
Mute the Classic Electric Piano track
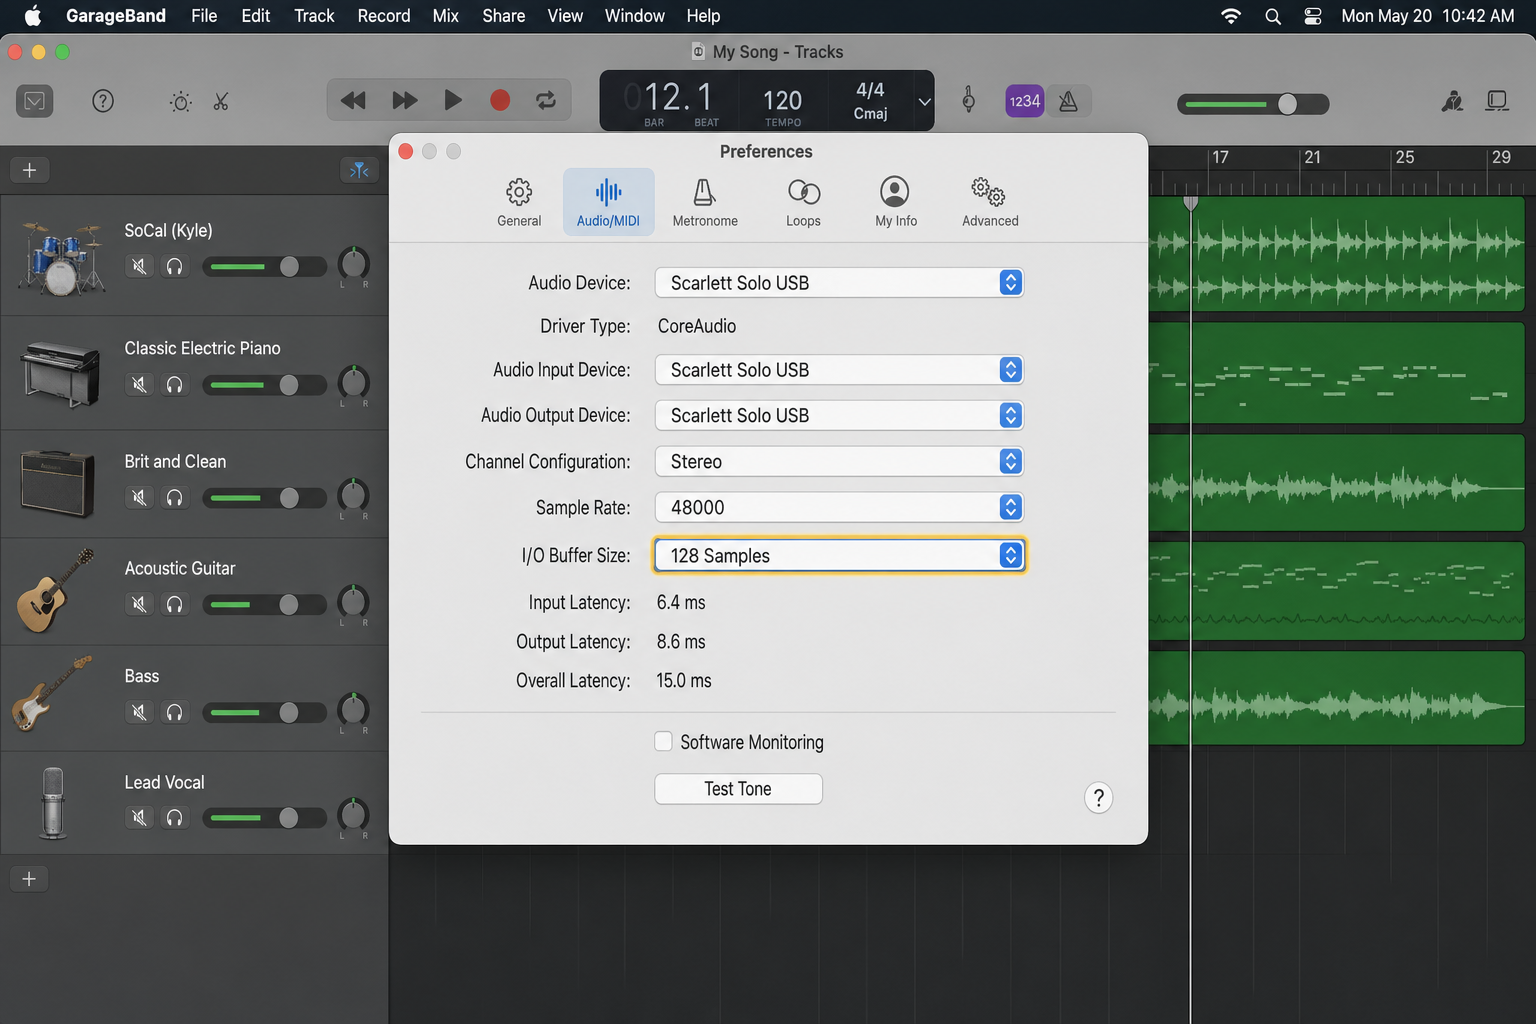[140, 384]
